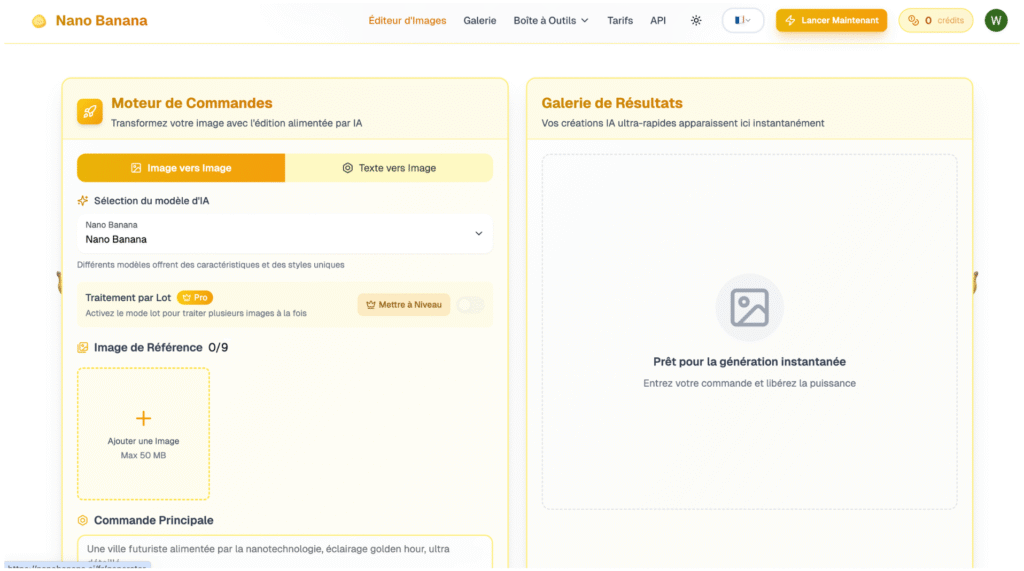
Task: Click the Image de Référence icon
Action: pos(83,348)
